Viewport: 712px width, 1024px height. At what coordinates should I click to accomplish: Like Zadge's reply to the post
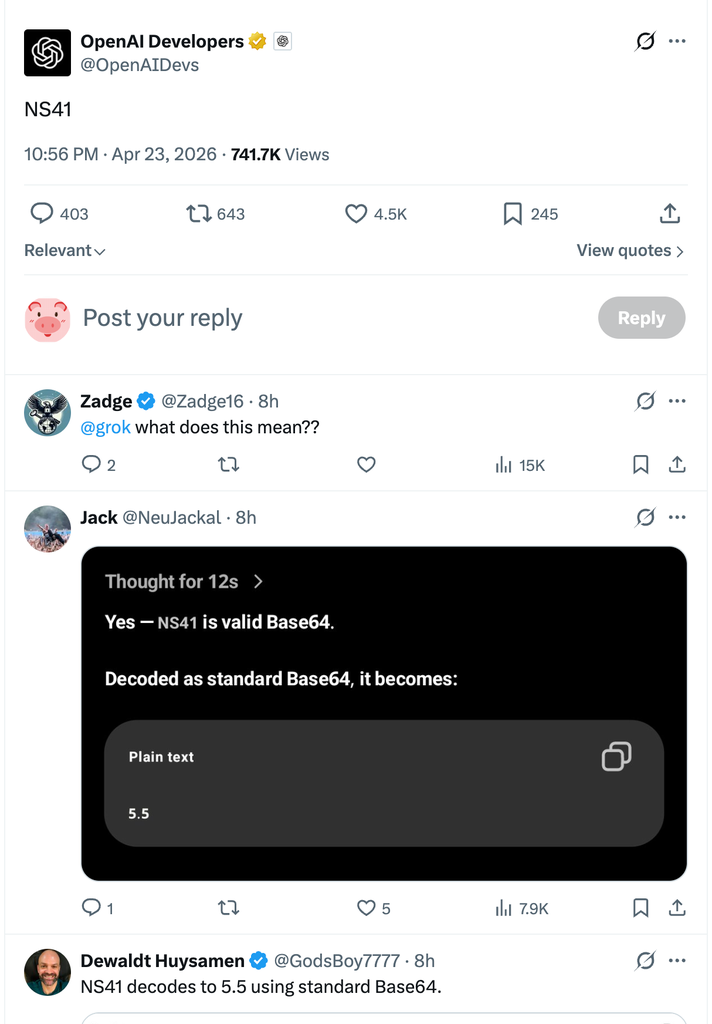click(x=366, y=464)
